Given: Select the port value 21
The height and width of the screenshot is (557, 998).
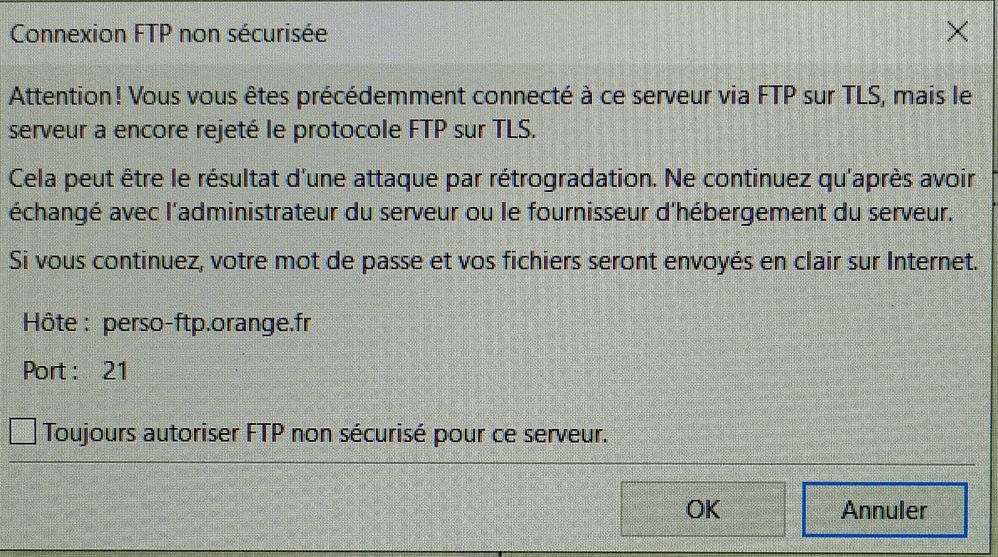Looking at the screenshot, I should tap(115, 371).
